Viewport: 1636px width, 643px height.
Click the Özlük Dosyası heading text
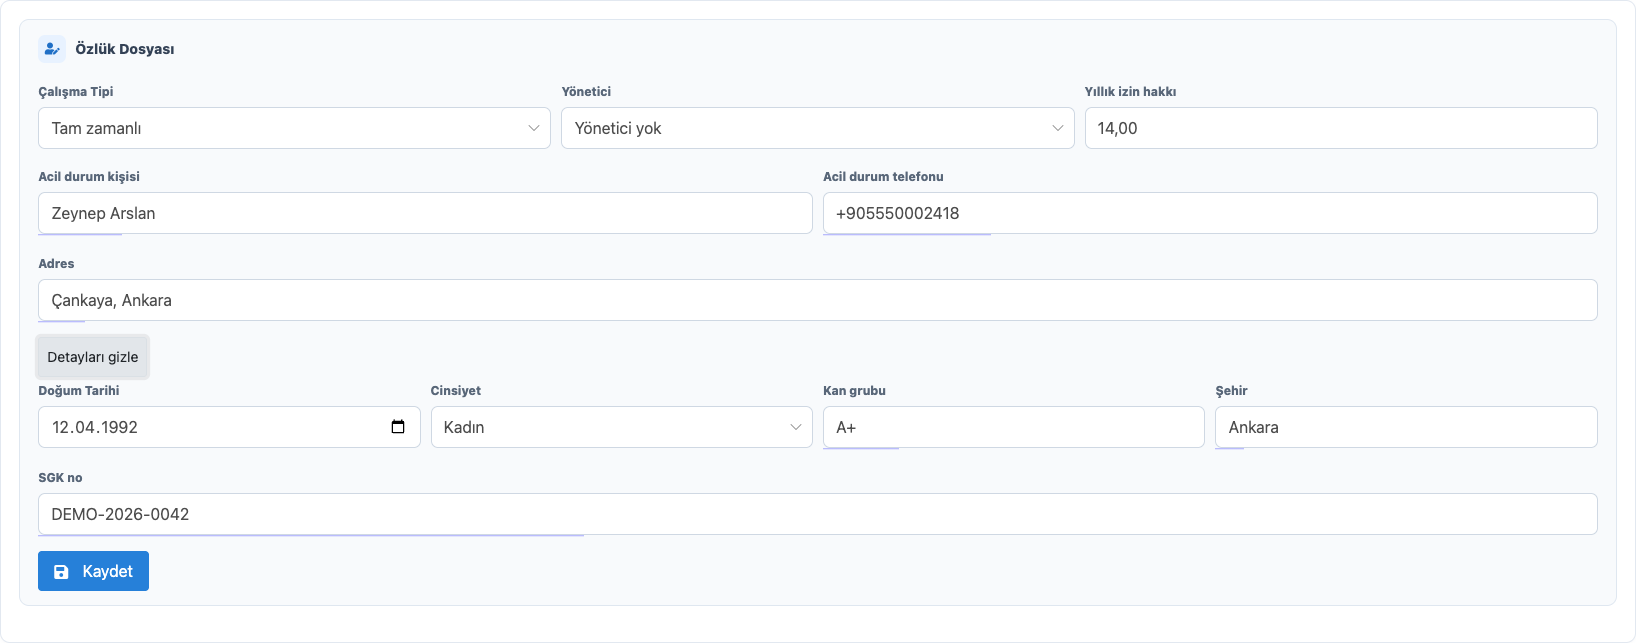pyautogui.click(x=125, y=49)
